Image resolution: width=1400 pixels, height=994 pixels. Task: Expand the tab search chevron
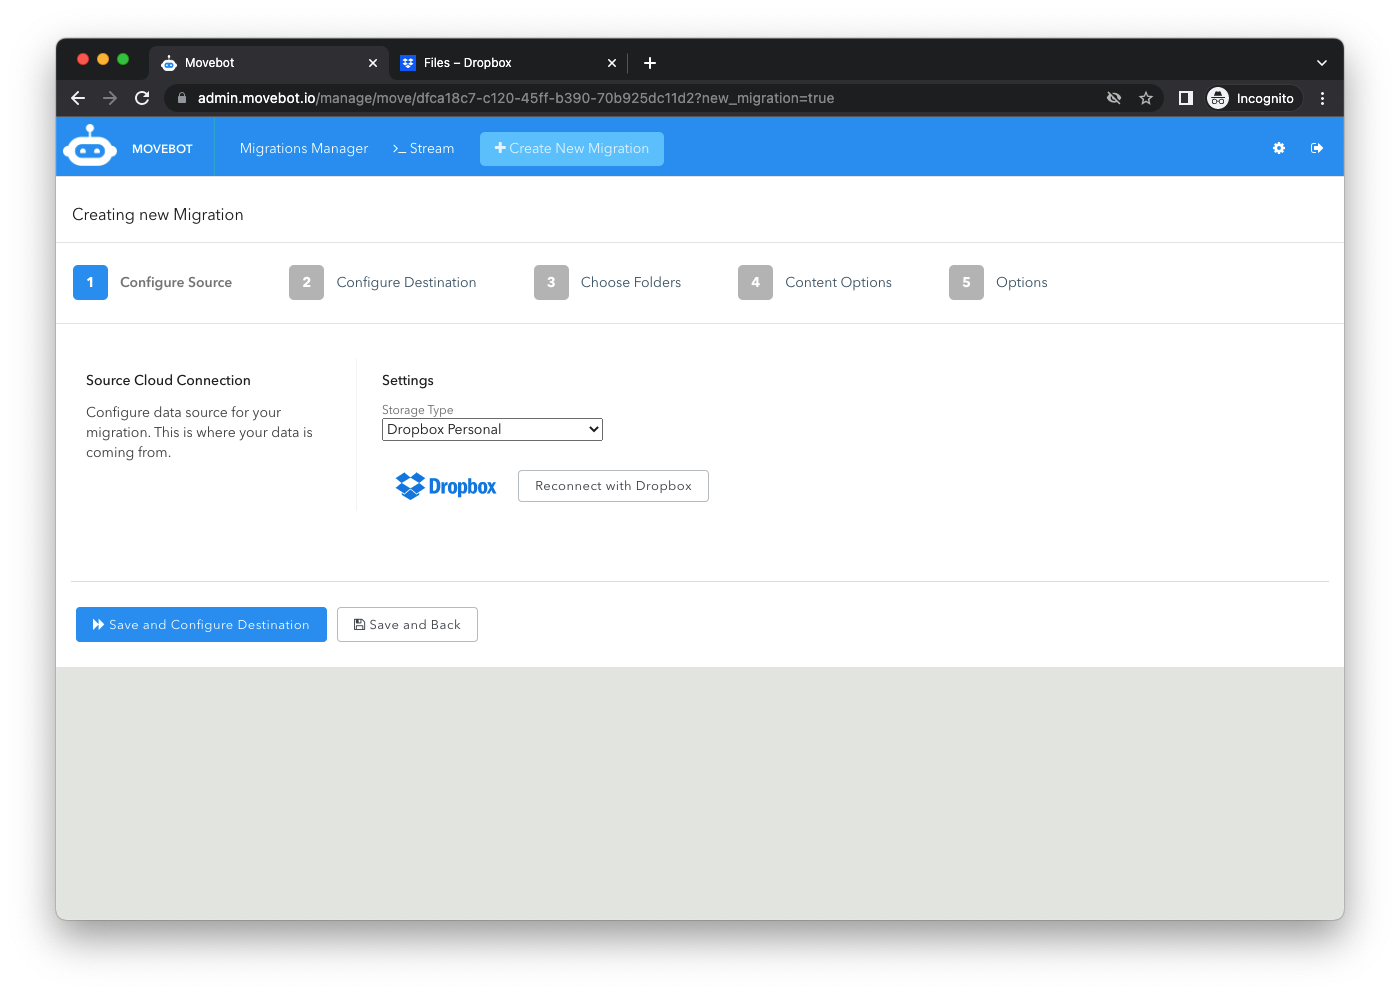(1321, 63)
